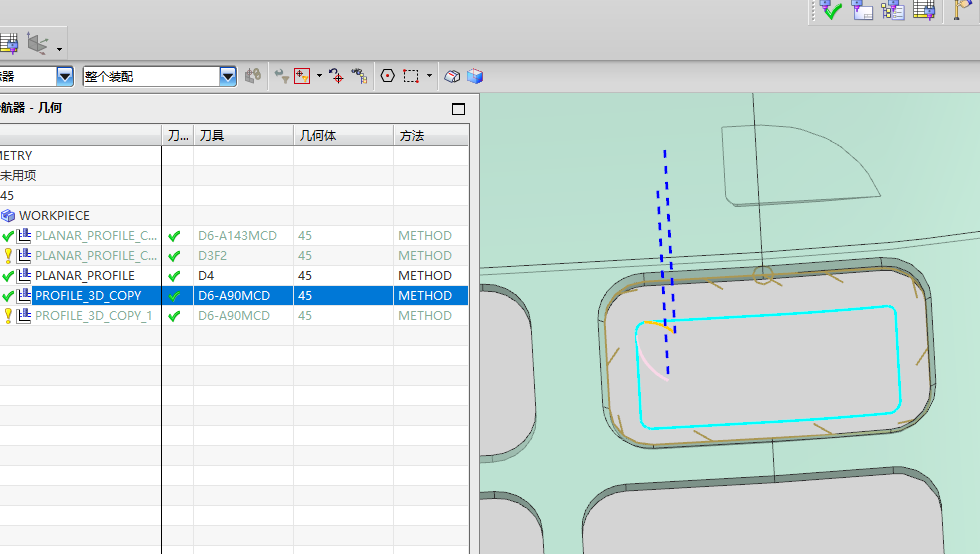Click the hexagon snap point icon

(387, 76)
